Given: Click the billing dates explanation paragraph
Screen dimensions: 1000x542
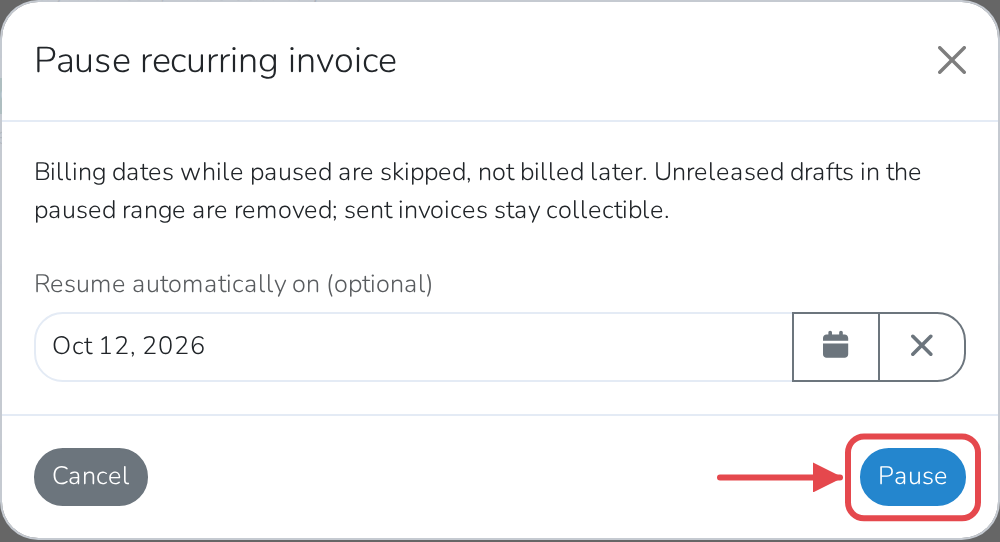Looking at the screenshot, I should (478, 191).
